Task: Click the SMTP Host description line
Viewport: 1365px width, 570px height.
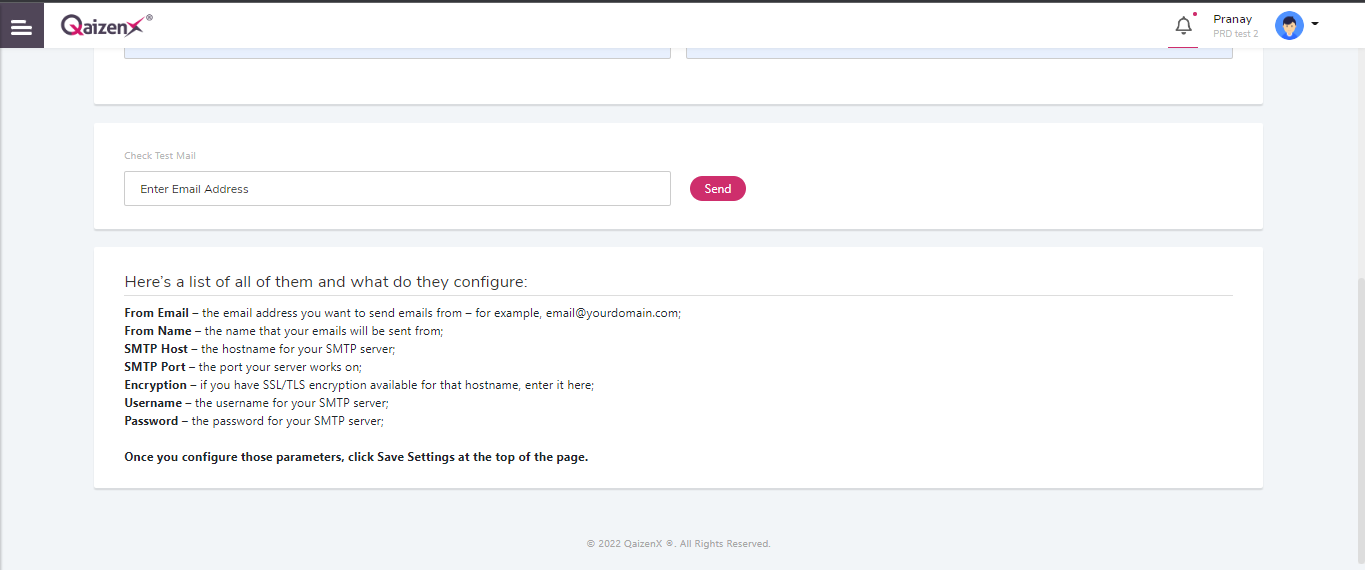Action: click(x=260, y=349)
